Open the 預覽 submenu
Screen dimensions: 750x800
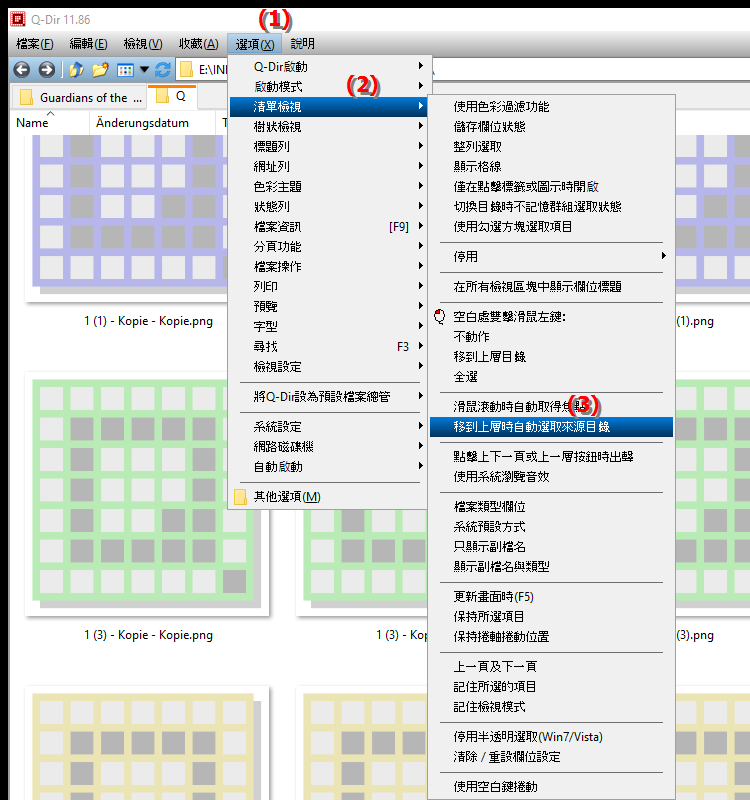(328, 307)
